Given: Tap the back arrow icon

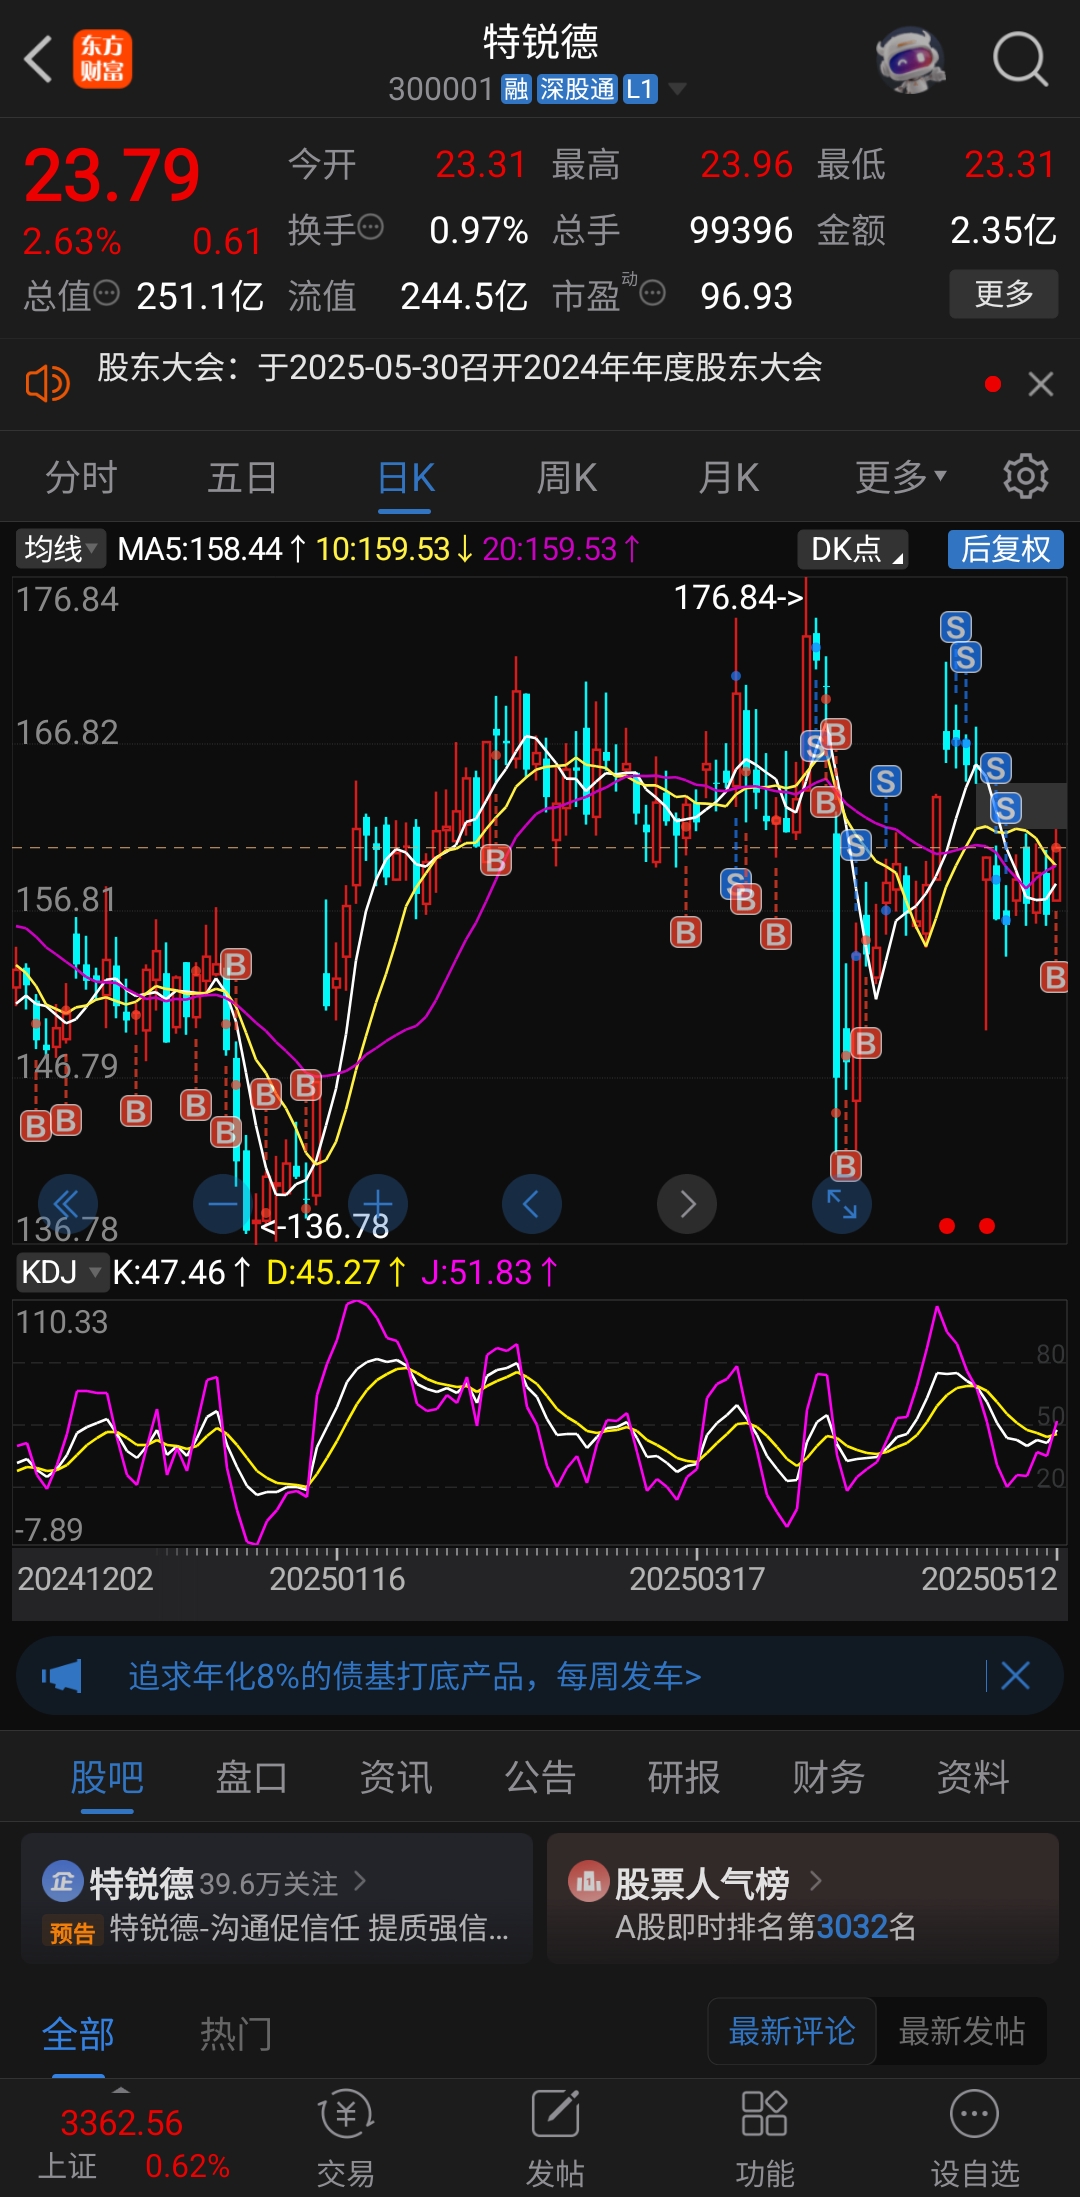Looking at the screenshot, I should (x=38, y=59).
